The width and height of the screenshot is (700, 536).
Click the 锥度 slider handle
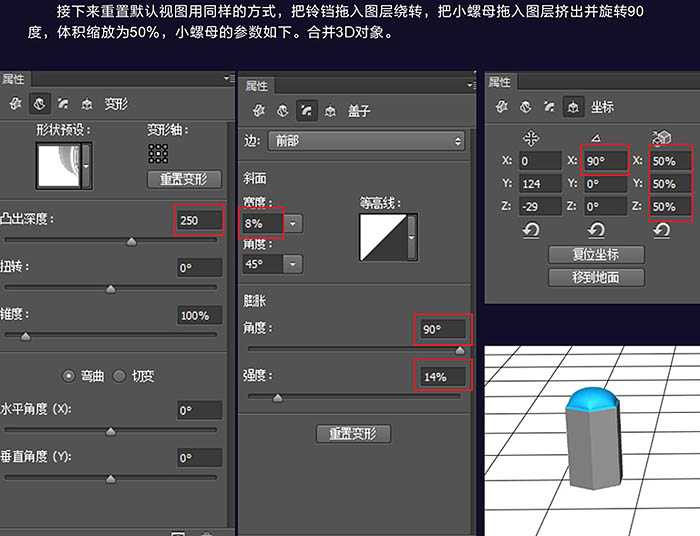(x=25, y=337)
